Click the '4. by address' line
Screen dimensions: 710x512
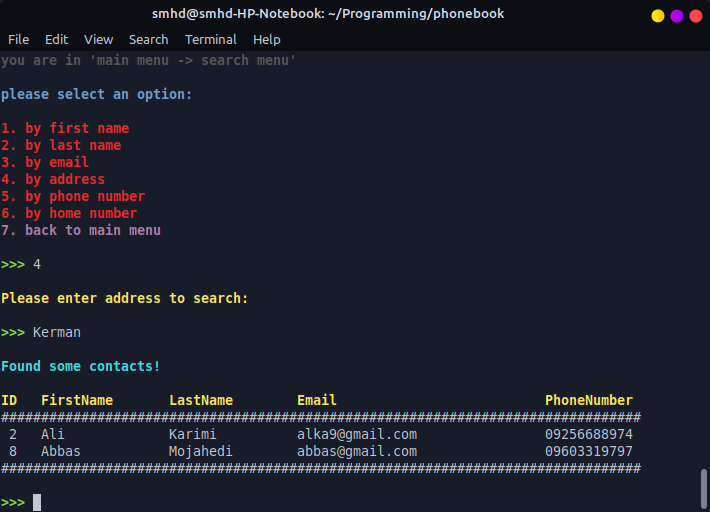click(x=53, y=179)
